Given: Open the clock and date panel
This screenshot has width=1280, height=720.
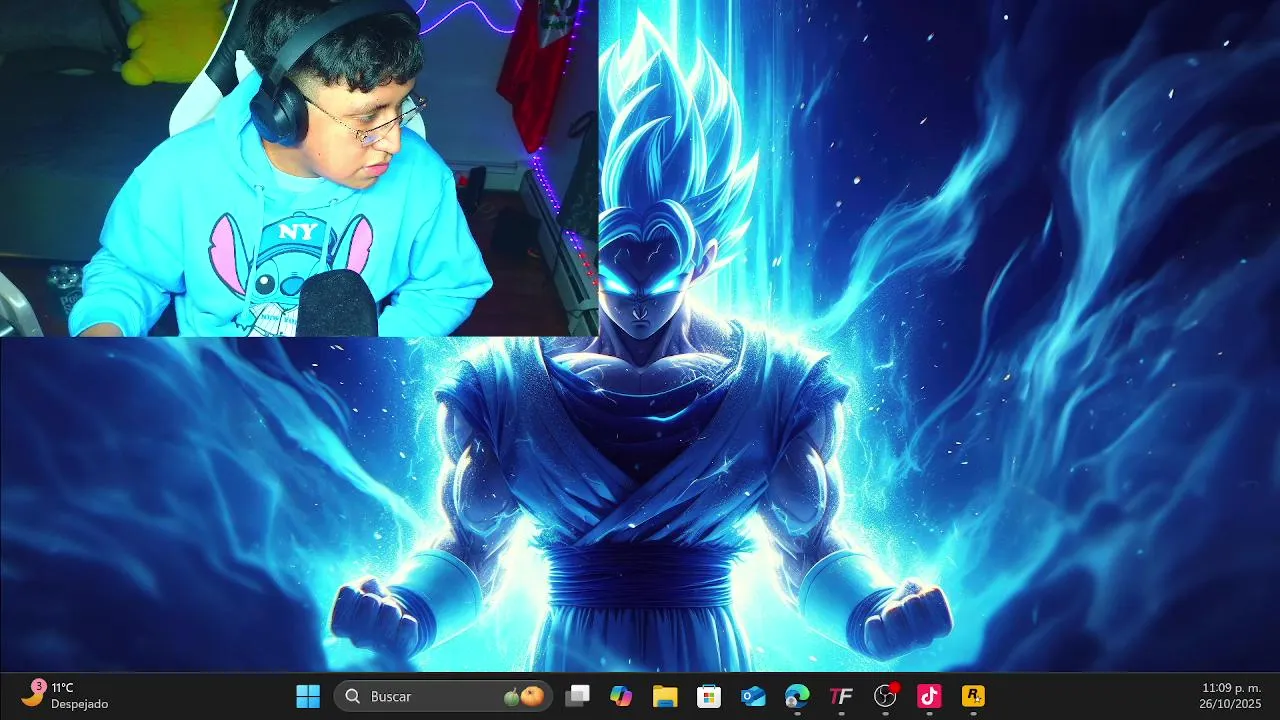Looking at the screenshot, I should point(1231,696).
